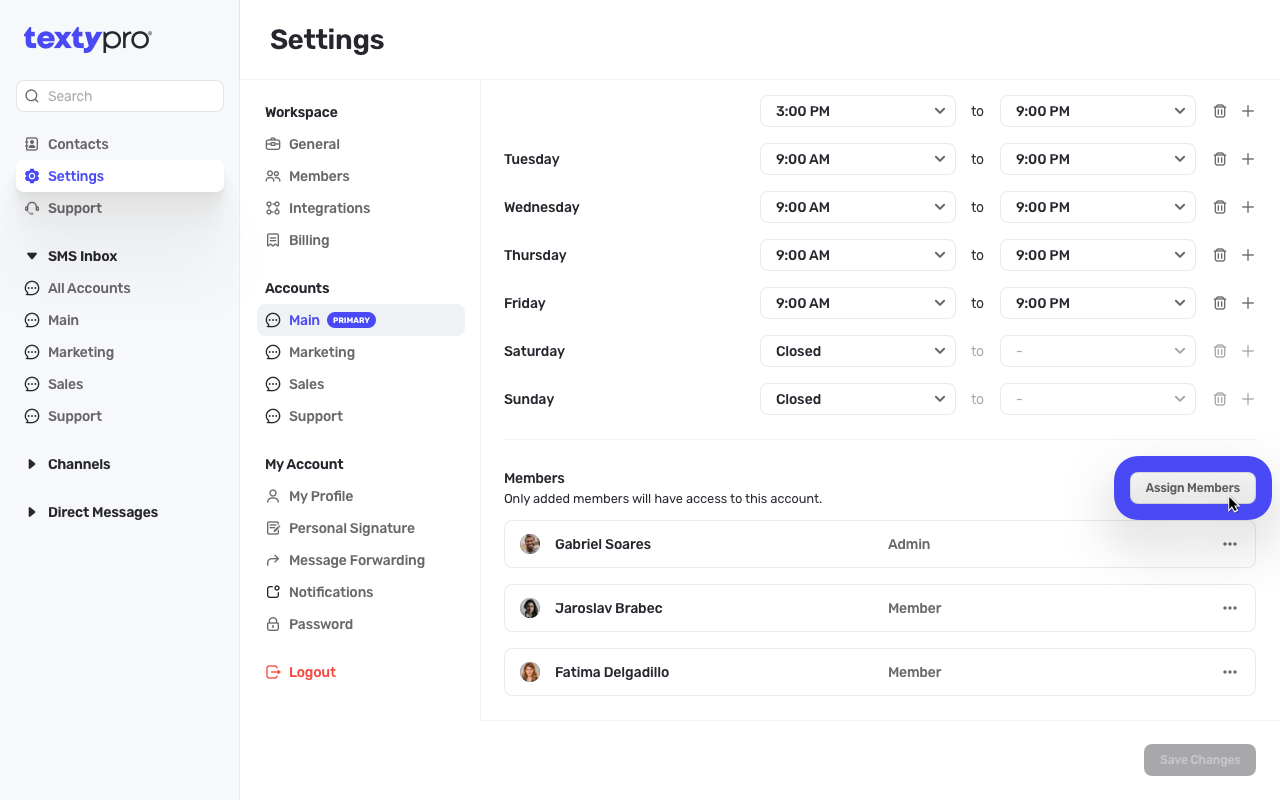Open Message Forwarding settings
Screen dimensions: 1280x800
[357, 560]
